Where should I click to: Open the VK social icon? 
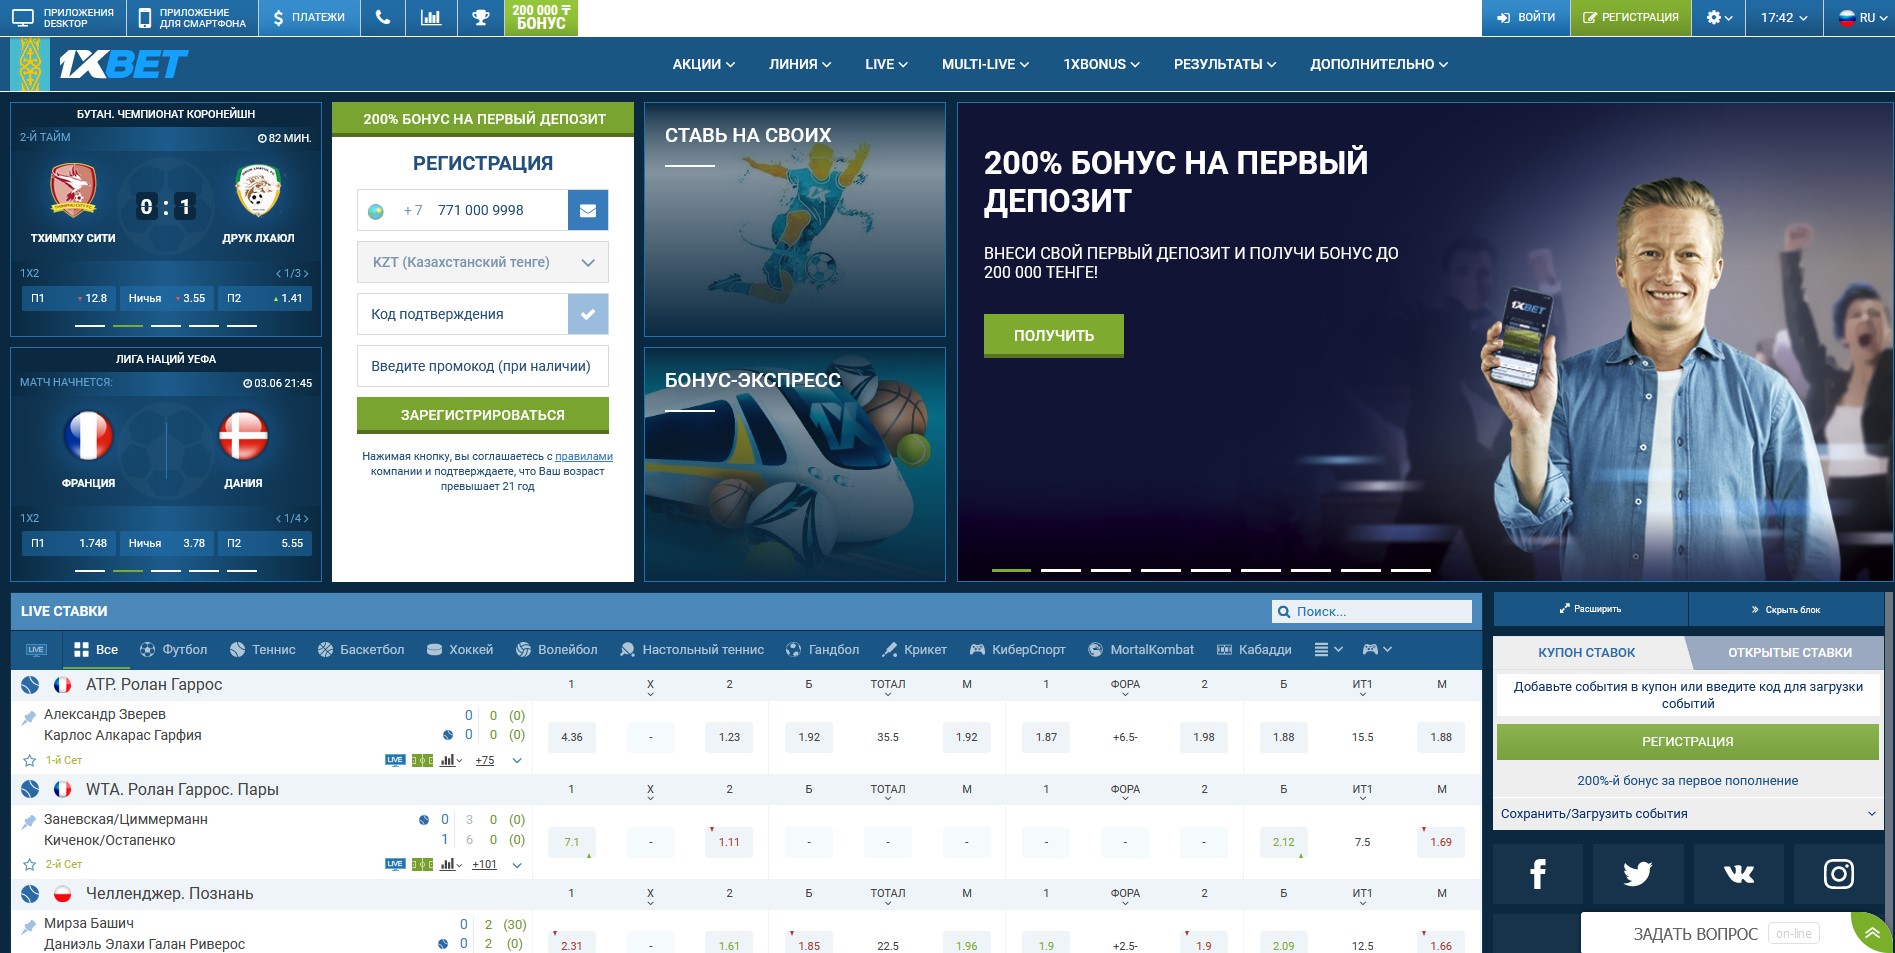(x=1738, y=874)
